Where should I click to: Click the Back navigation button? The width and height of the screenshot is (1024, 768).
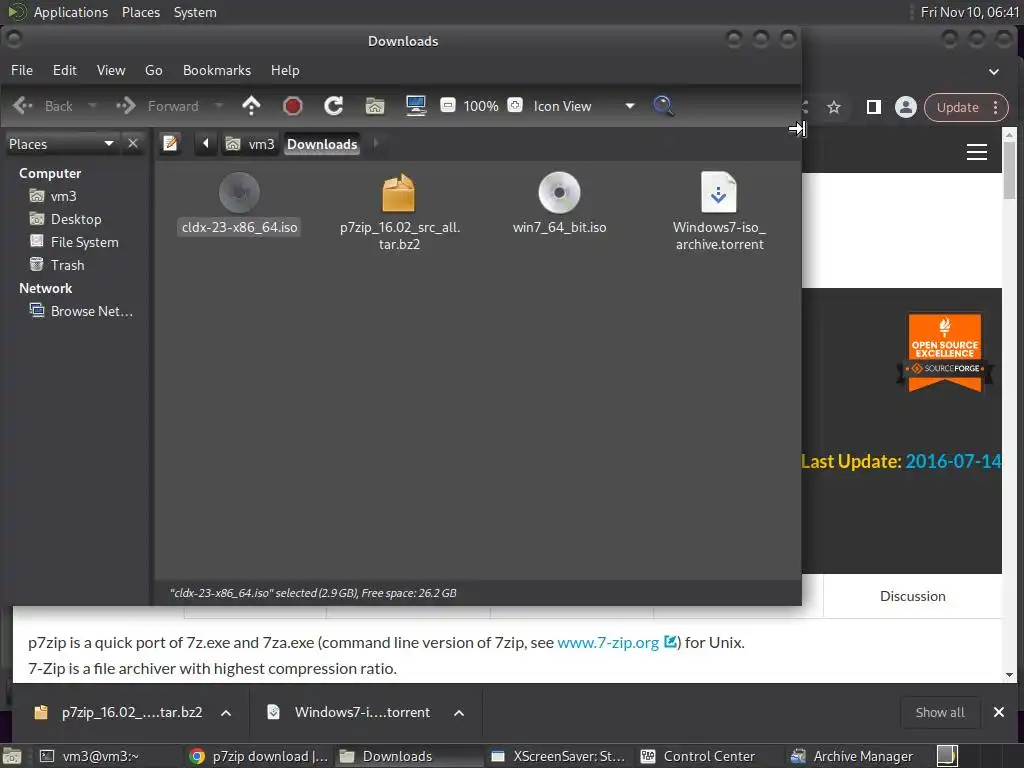pos(43,106)
